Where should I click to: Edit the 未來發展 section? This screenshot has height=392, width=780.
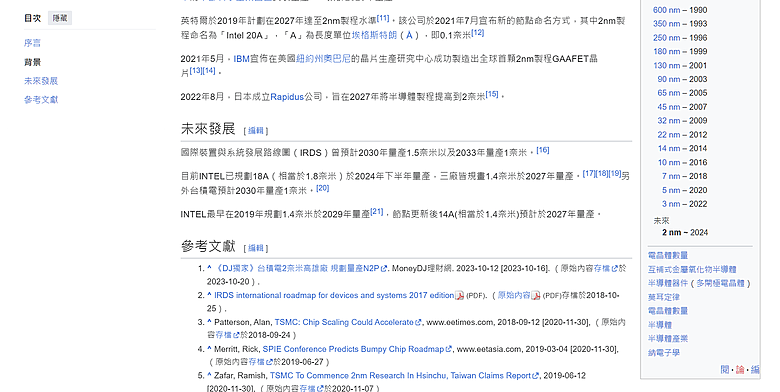click(256, 131)
